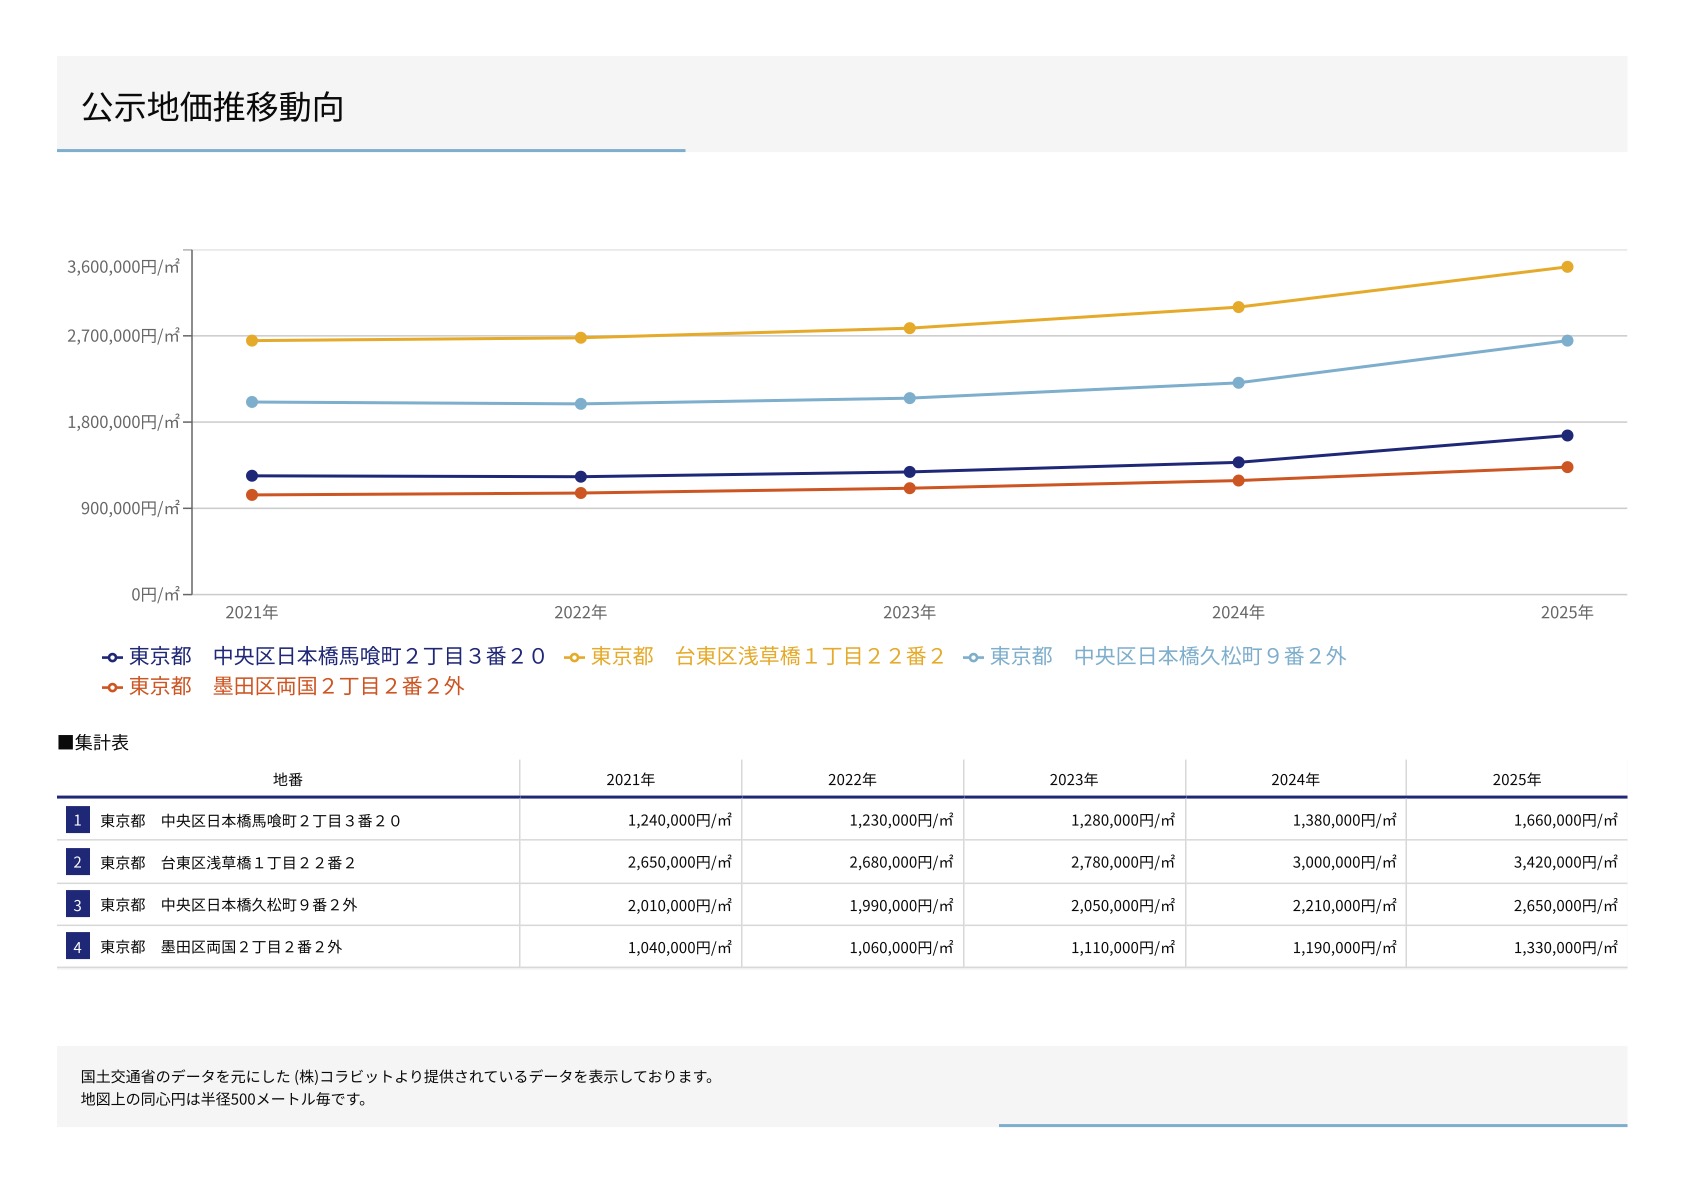Select the yellow line's 2025 data point
Screen dimensions: 1683x1189
coord(1567,267)
